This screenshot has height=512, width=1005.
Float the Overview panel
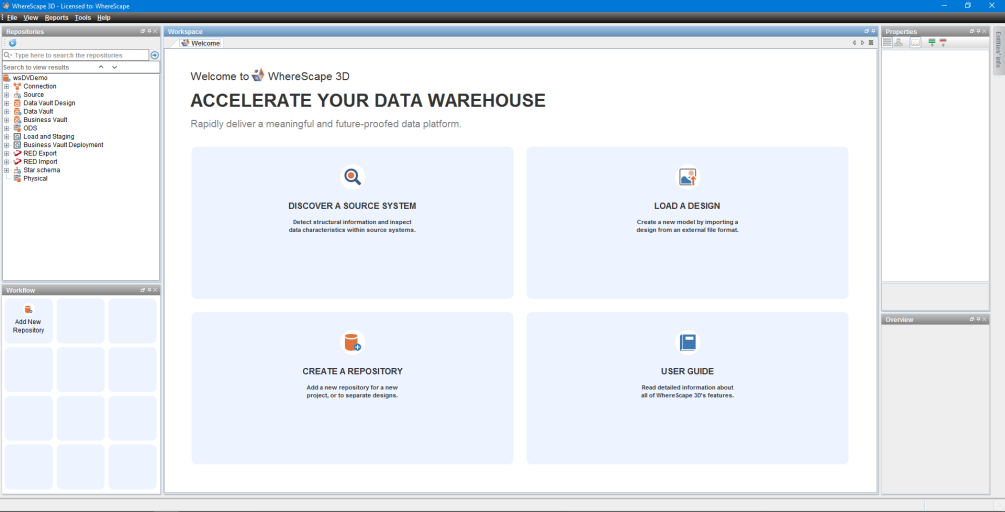972,319
